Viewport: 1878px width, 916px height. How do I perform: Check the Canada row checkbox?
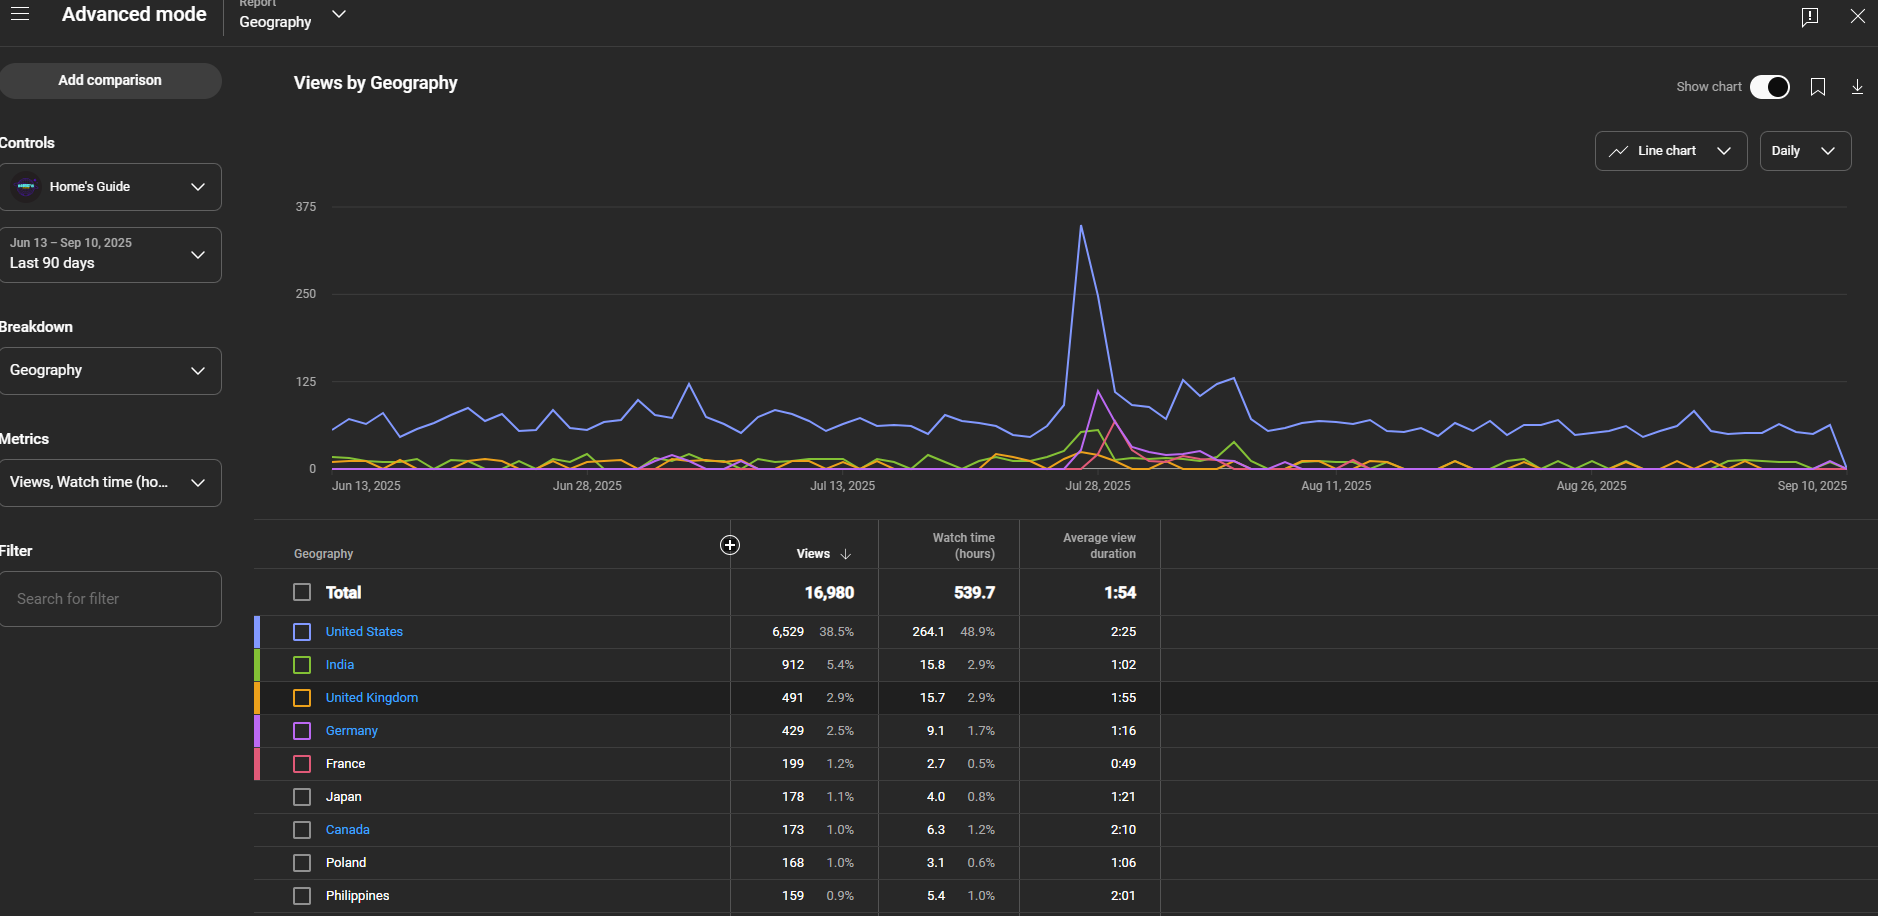coord(302,830)
